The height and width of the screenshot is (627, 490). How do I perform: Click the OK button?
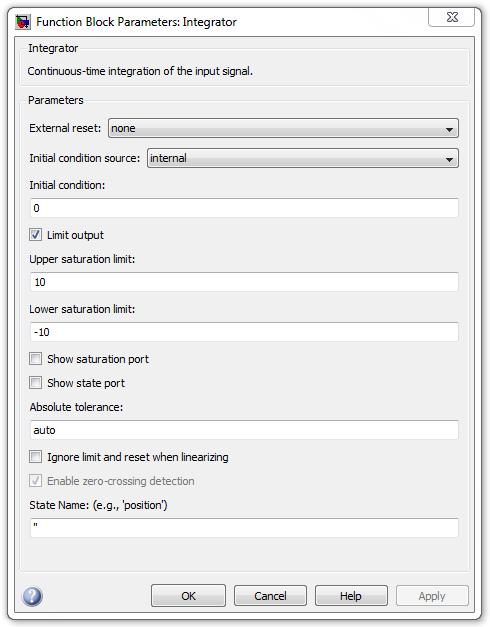[x=188, y=596]
